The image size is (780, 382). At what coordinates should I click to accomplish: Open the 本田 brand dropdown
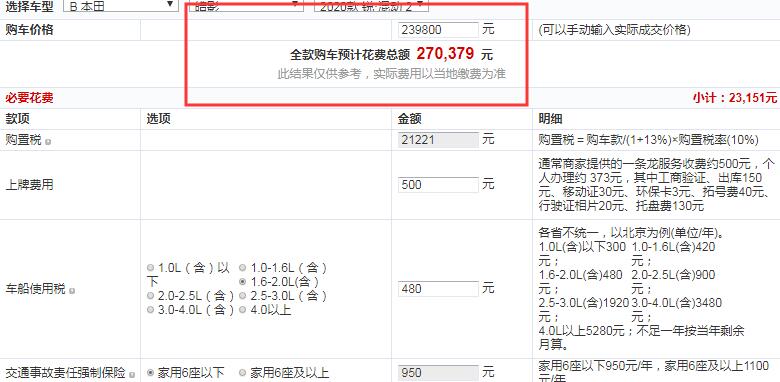coord(121,5)
